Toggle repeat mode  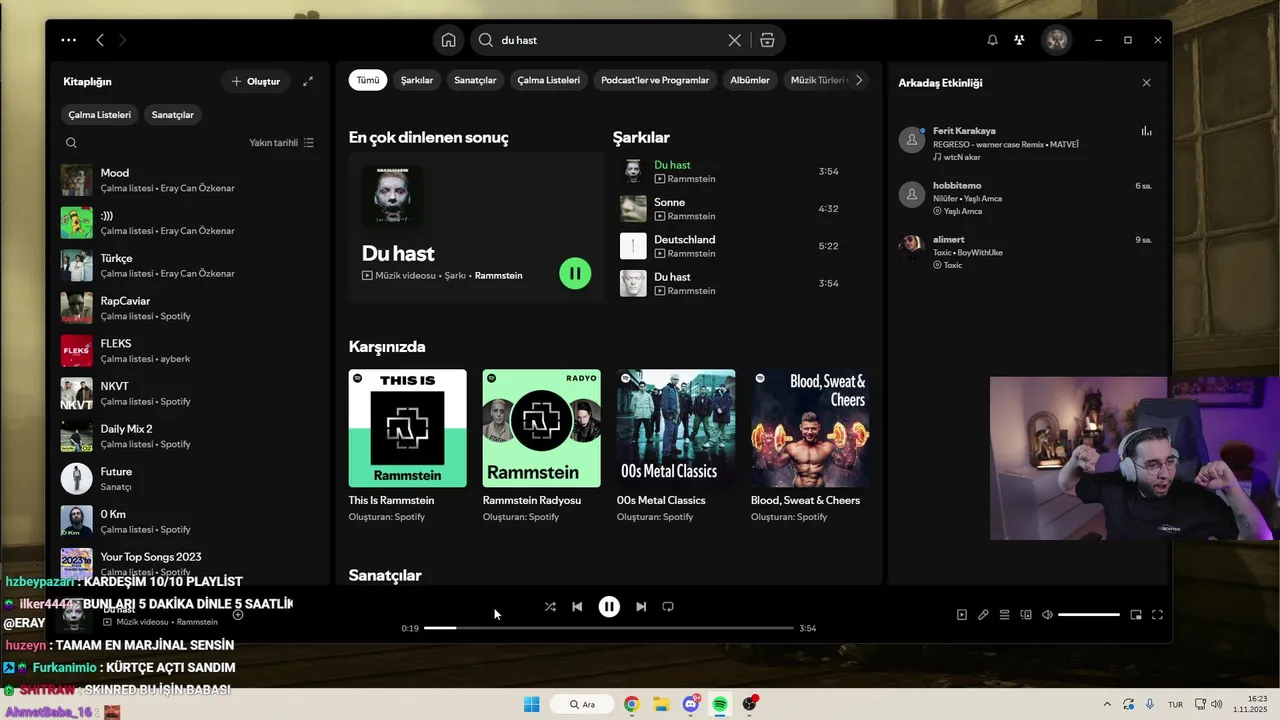click(668, 607)
